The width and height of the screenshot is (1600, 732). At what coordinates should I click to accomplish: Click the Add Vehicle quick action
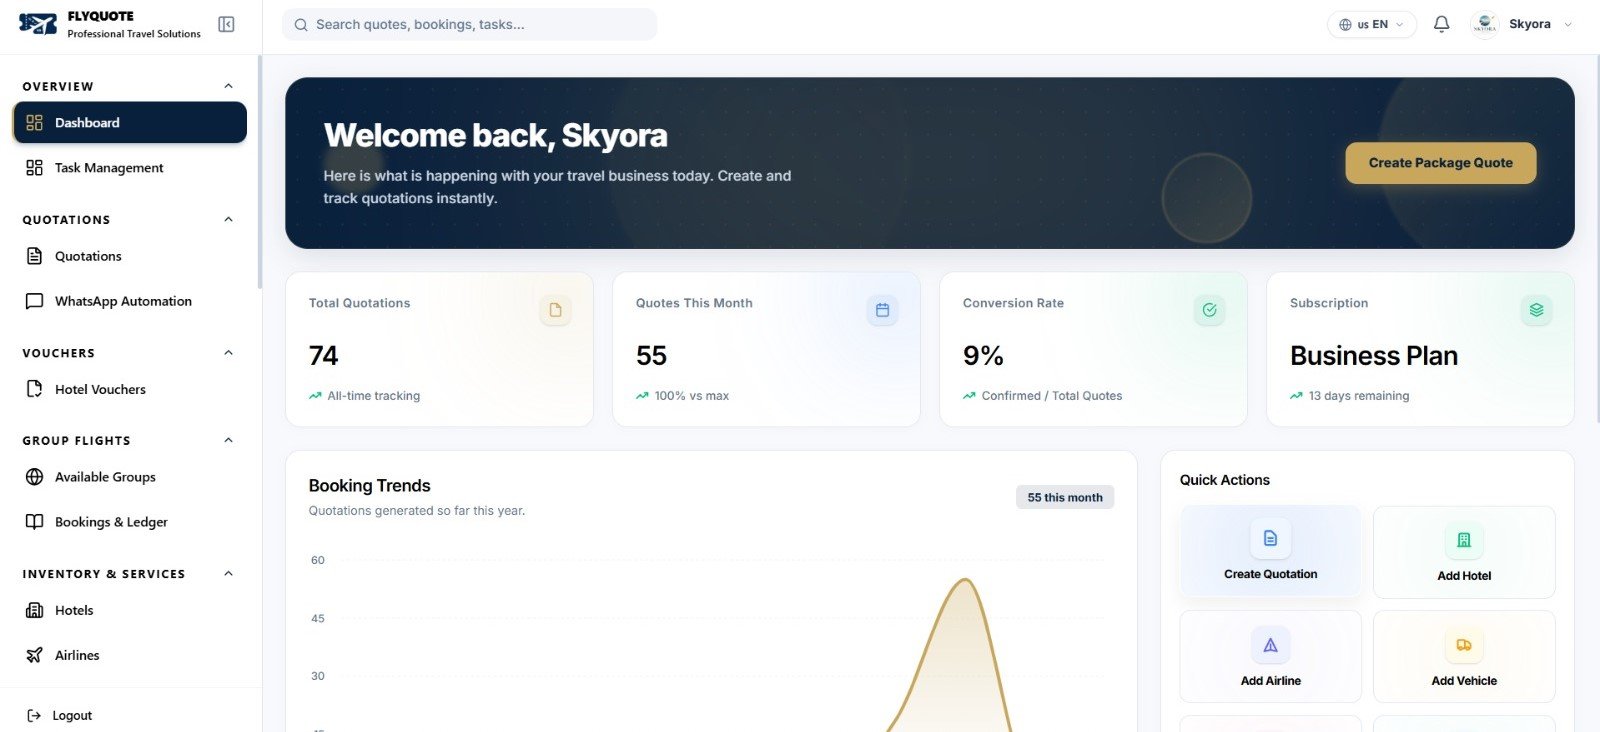tap(1464, 657)
